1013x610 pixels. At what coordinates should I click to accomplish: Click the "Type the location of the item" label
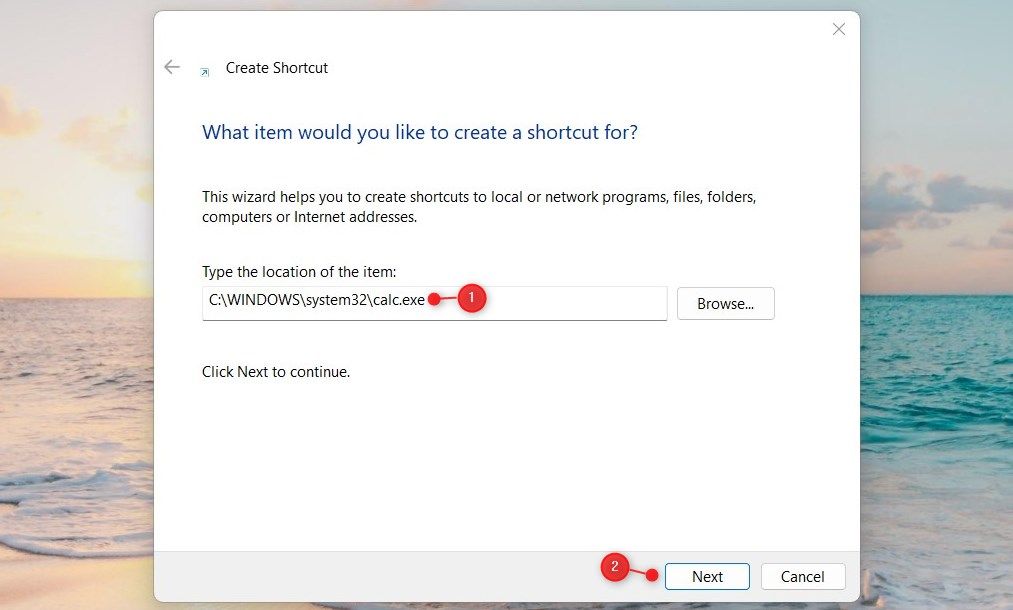coord(299,272)
